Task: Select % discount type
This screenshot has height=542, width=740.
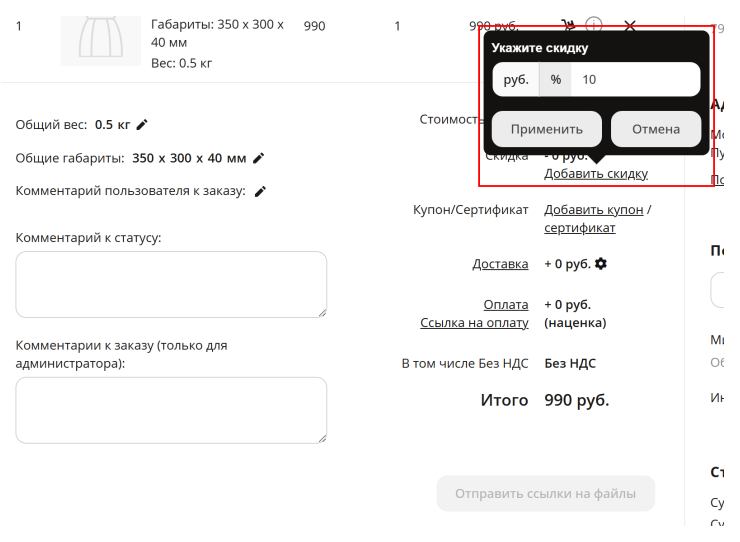Action: pos(555,79)
